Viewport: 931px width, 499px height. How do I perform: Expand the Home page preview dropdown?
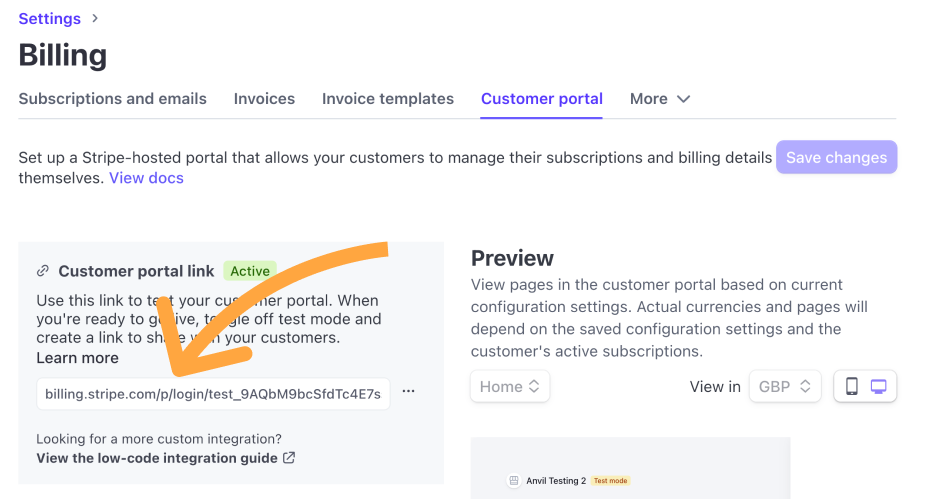[x=510, y=387]
